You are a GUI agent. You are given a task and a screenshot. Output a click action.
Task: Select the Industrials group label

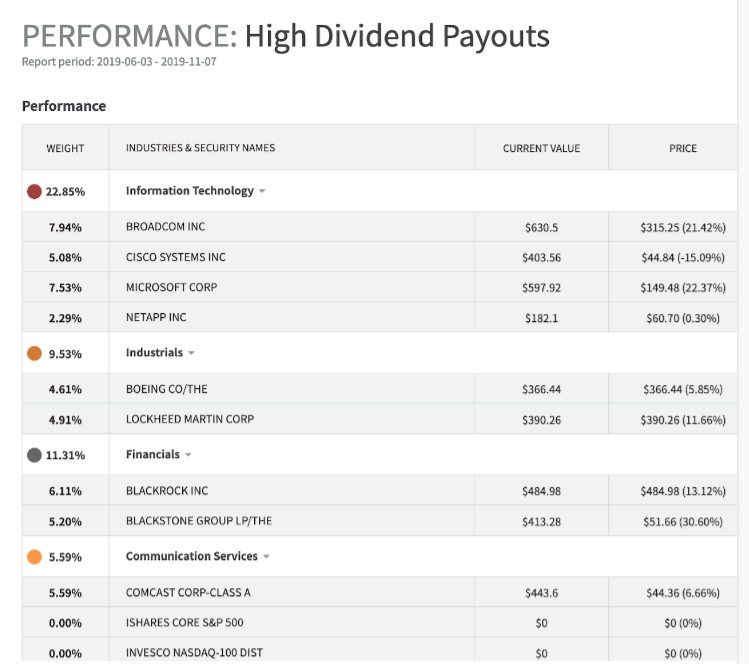tap(154, 353)
